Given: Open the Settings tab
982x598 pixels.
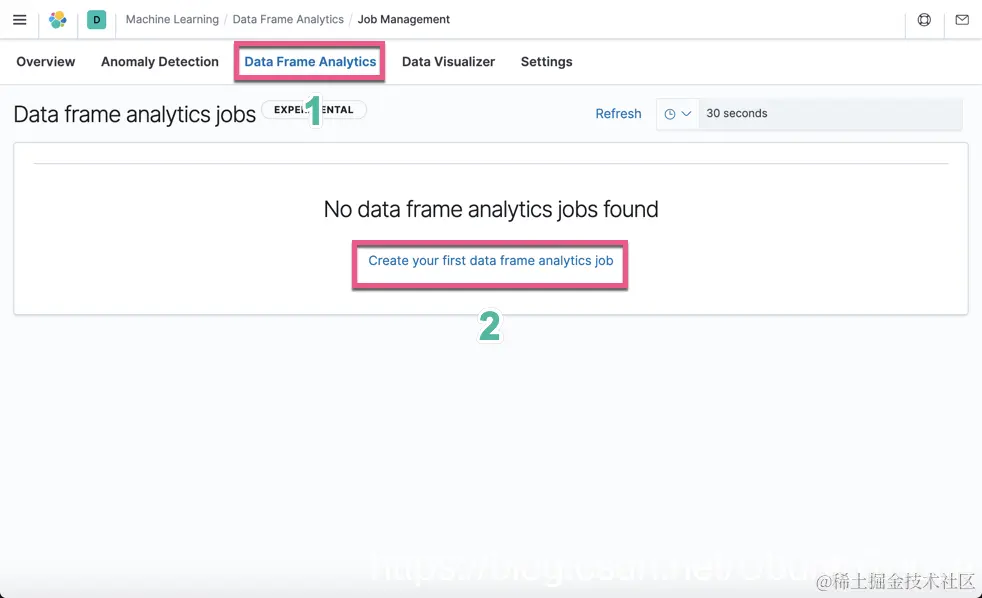Looking at the screenshot, I should click(546, 62).
